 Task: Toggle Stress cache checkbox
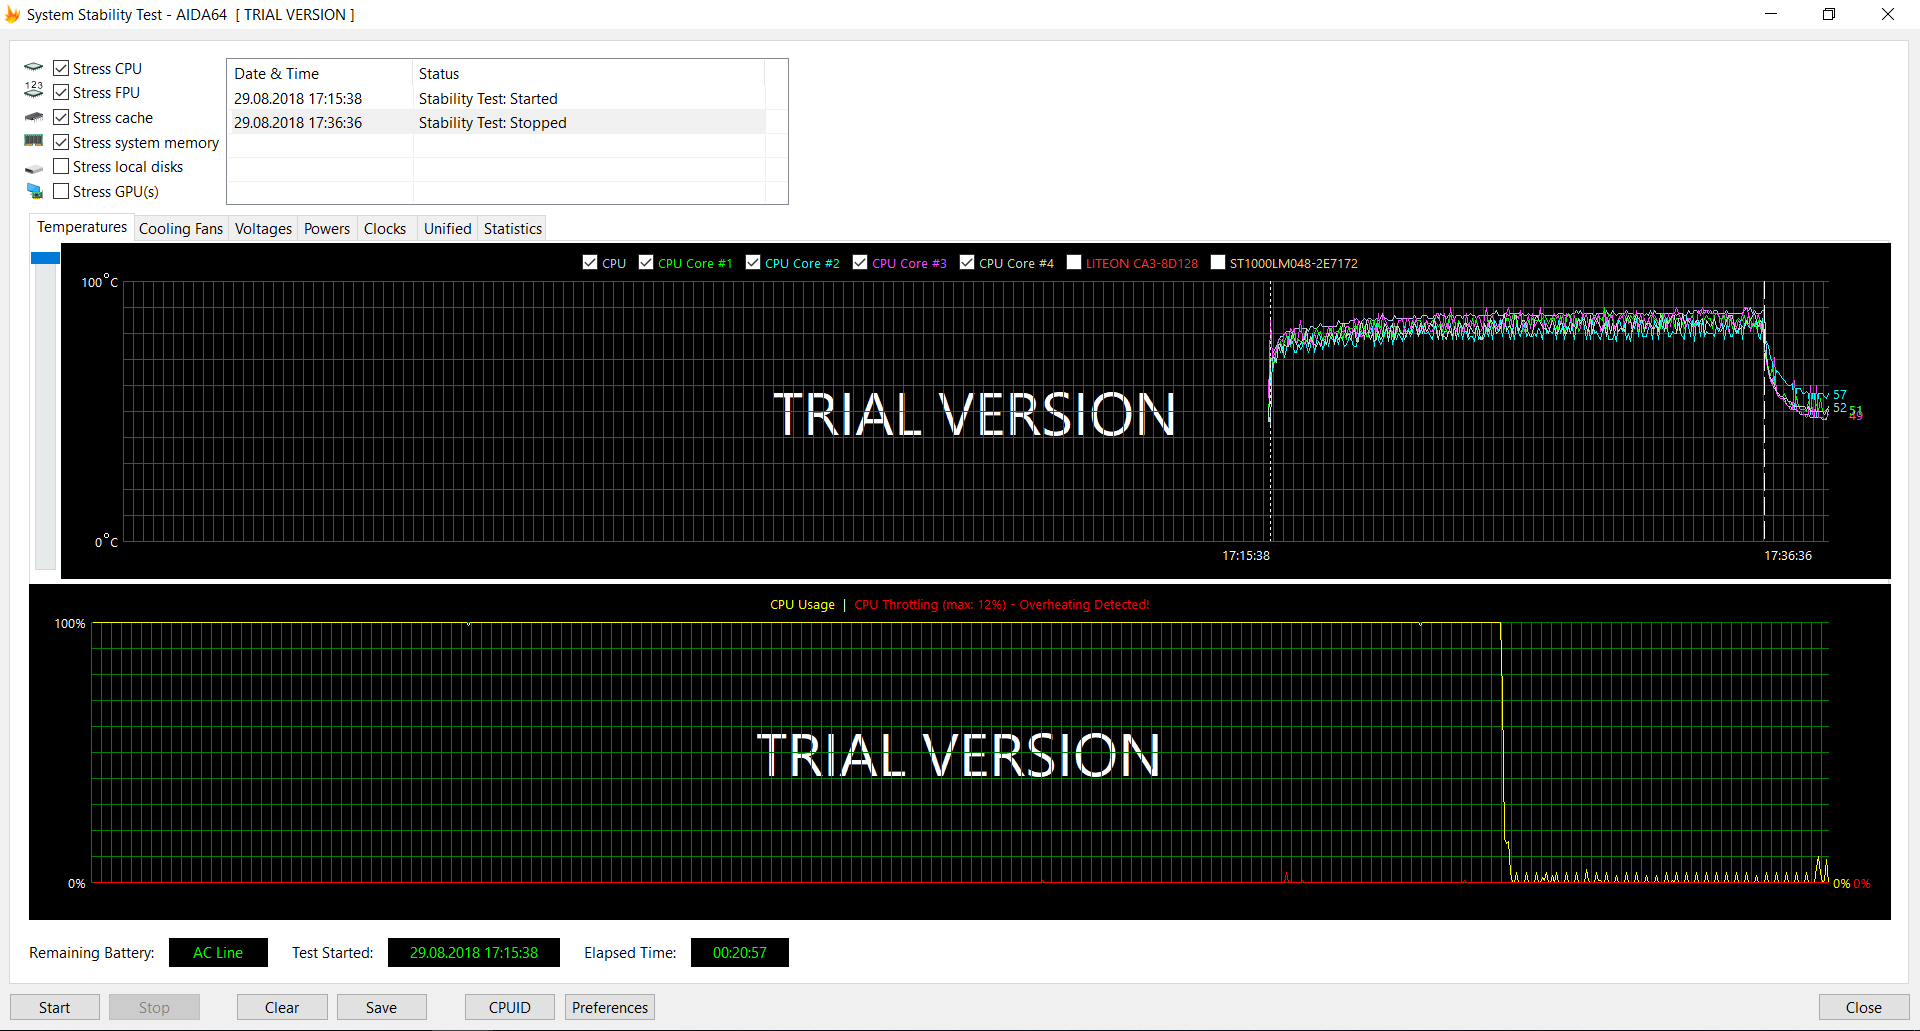[61, 117]
